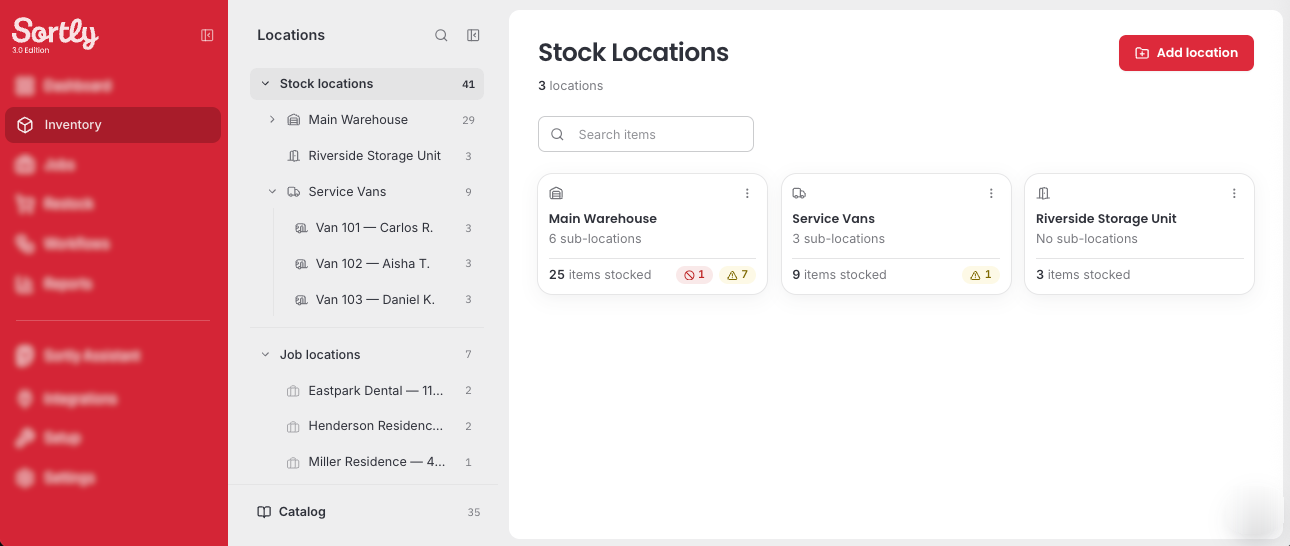Image resolution: width=1290 pixels, height=546 pixels.
Task: Click the Van 102 — Aisha T. icon
Action: [301, 264]
